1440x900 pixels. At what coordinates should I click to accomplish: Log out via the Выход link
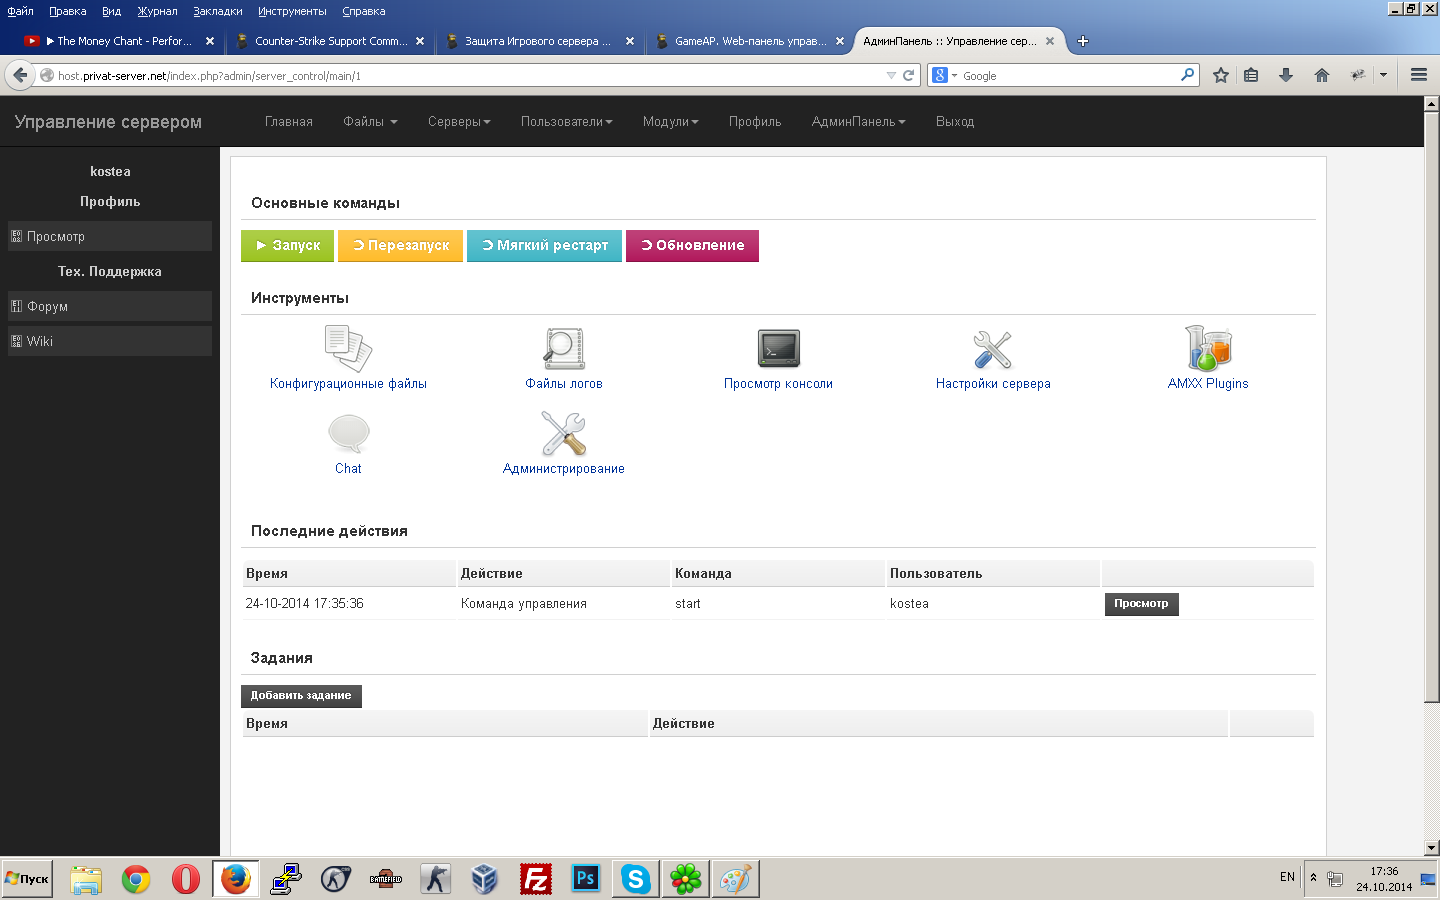point(955,122)
